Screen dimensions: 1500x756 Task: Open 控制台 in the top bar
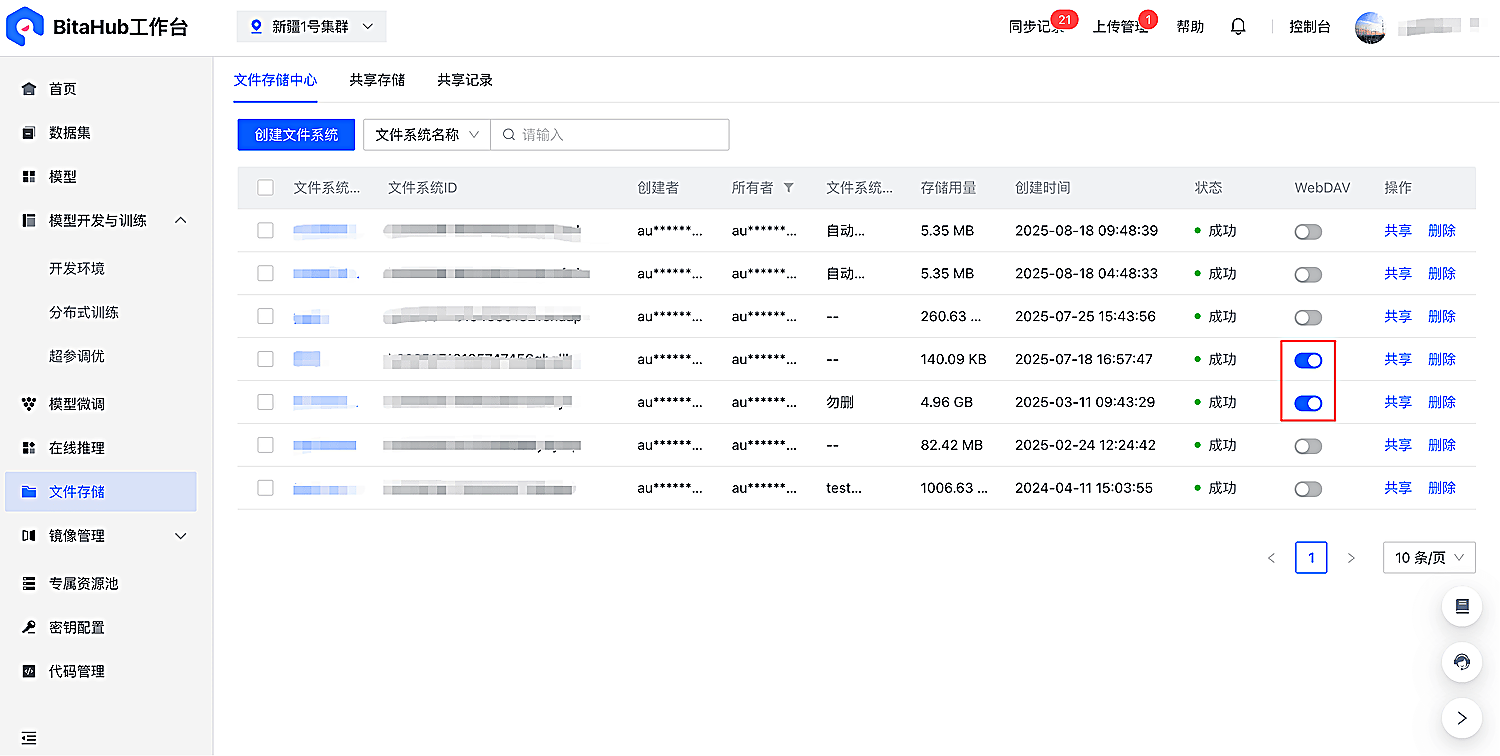(1310, 27)
